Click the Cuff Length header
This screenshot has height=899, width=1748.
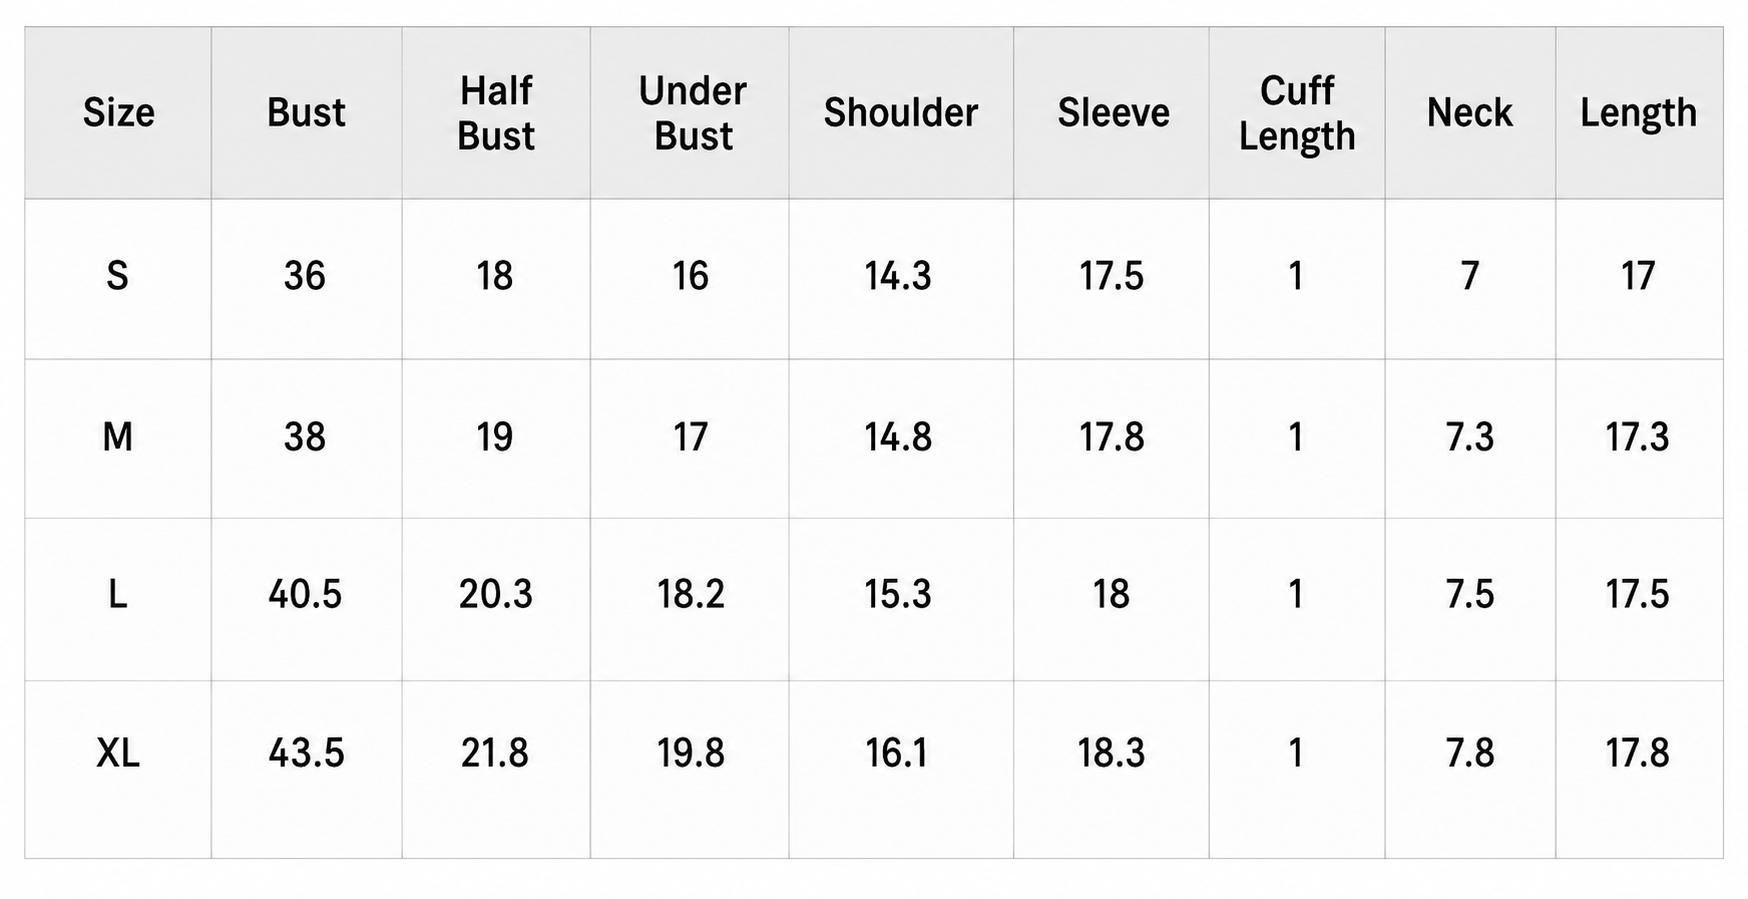click(1297, 113)
